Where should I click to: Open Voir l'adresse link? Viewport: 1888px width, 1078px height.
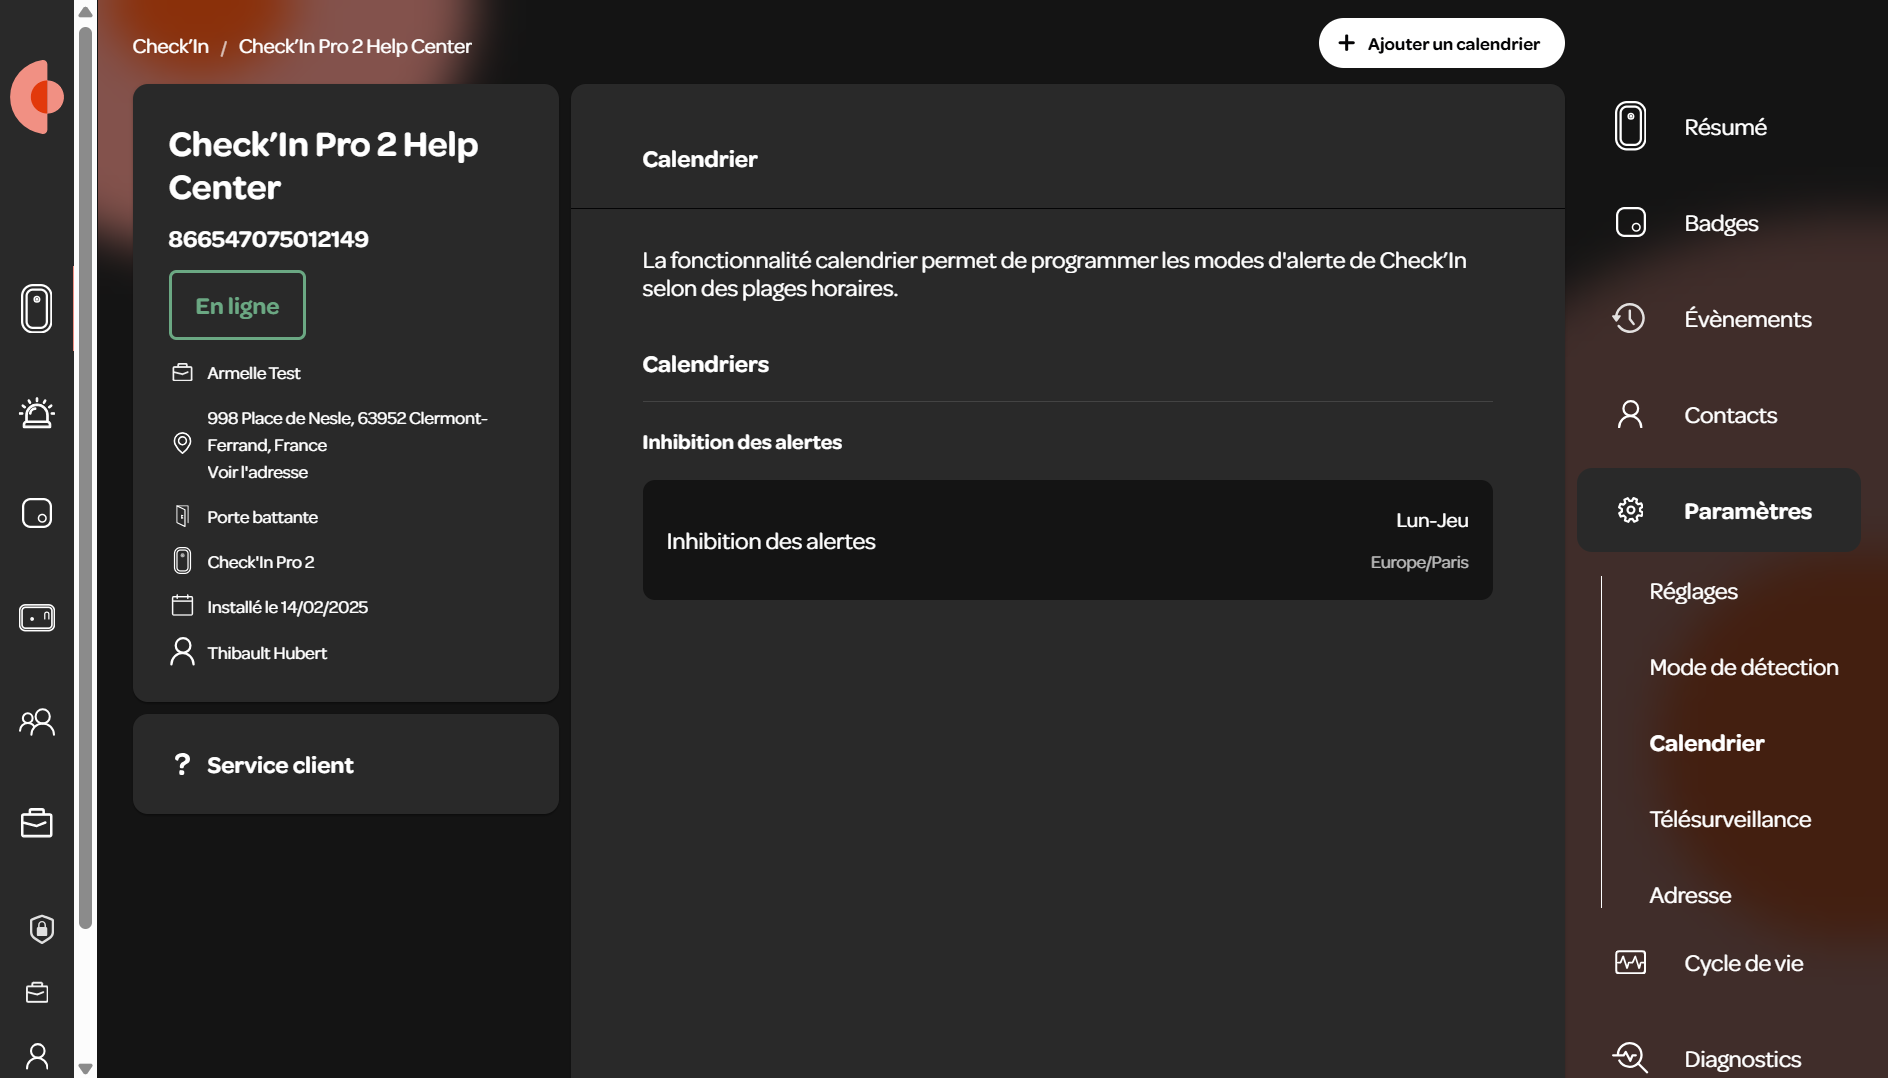(x=257, y=472)
